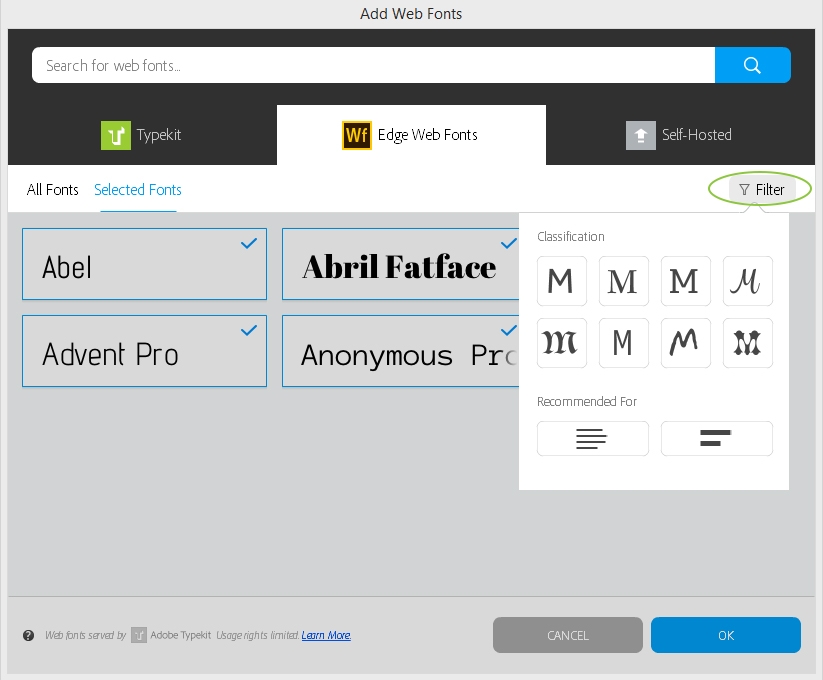Click the CANCEL button
This screenshot has height=680, width=823.
click(x=567, y=635)
